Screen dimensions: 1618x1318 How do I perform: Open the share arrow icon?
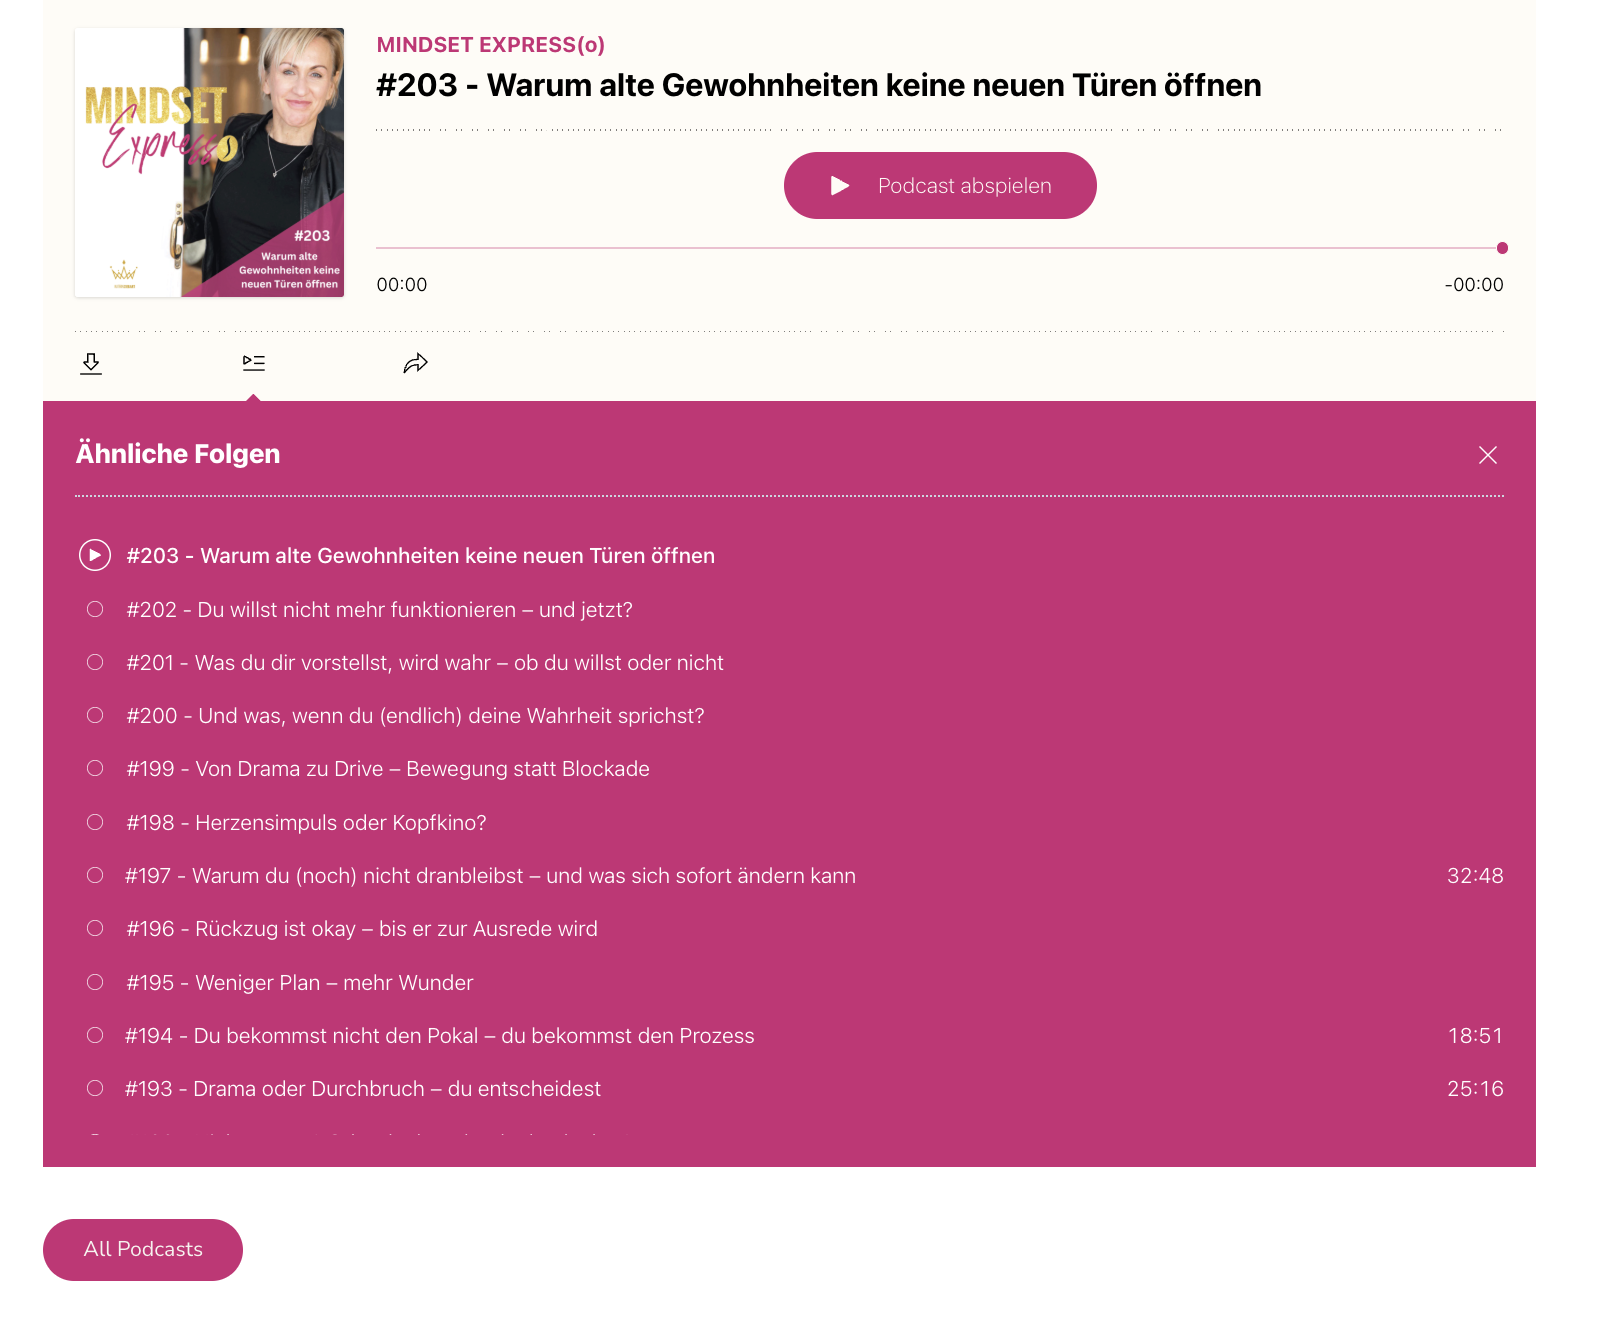tap(416, 363)
